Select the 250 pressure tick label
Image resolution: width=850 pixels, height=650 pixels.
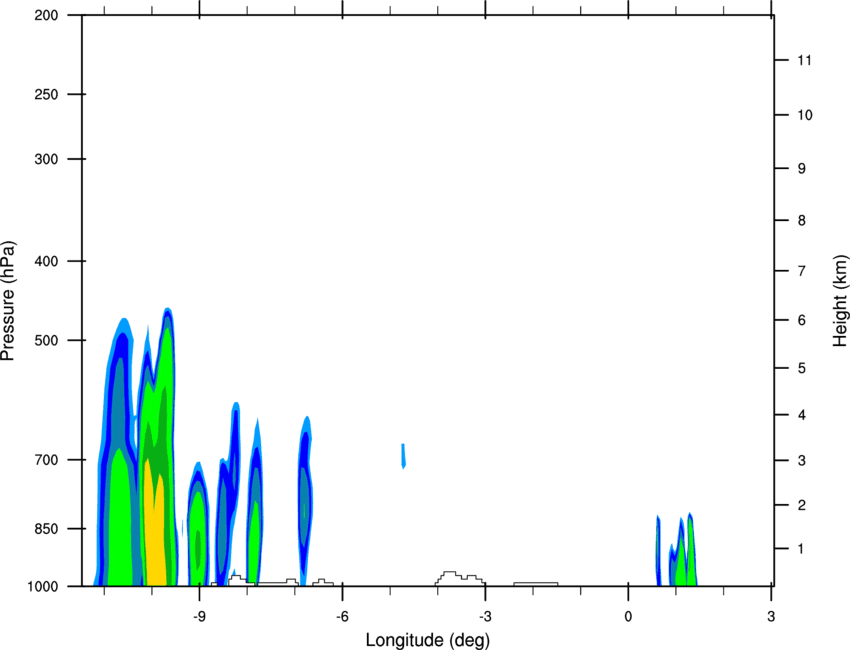46,94
